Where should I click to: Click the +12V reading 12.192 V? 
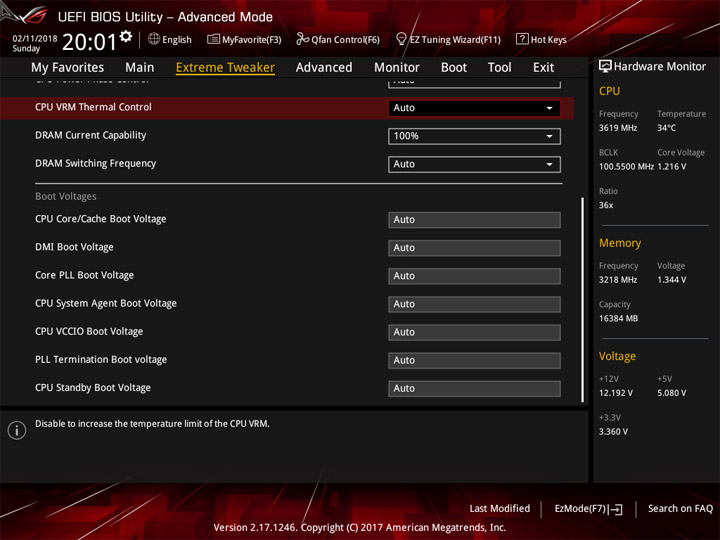point(615,393)
